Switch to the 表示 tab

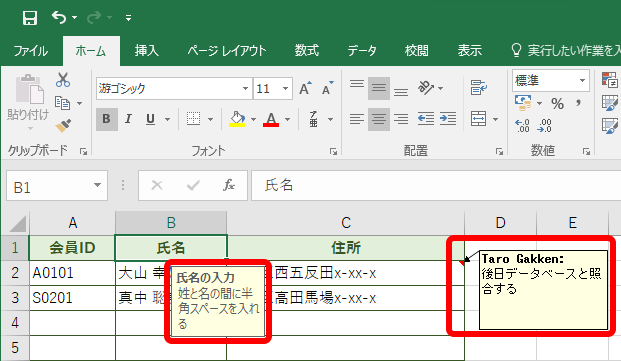tap(470, 50)
